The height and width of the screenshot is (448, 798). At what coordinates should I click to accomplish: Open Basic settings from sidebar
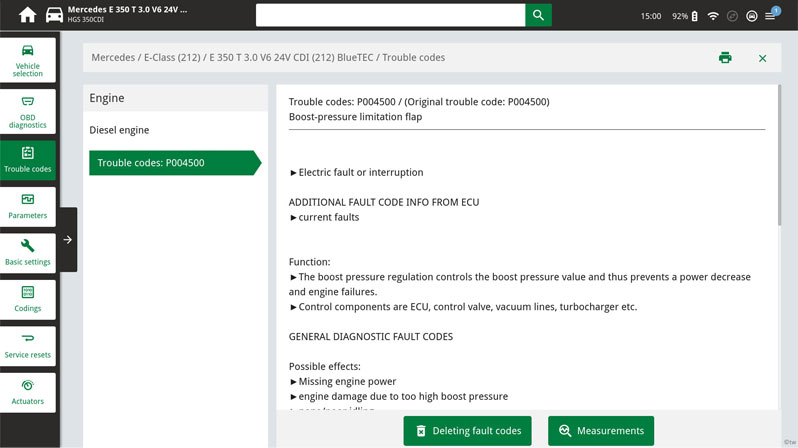click(28, 252)
